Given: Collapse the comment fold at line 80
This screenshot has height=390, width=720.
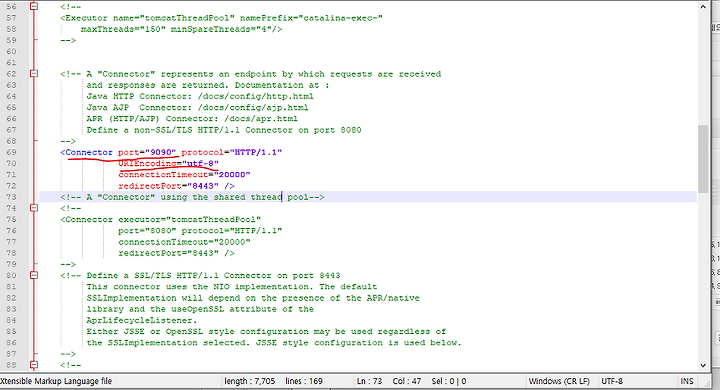Looking at the screenshot, I should [x=34, y=275].
